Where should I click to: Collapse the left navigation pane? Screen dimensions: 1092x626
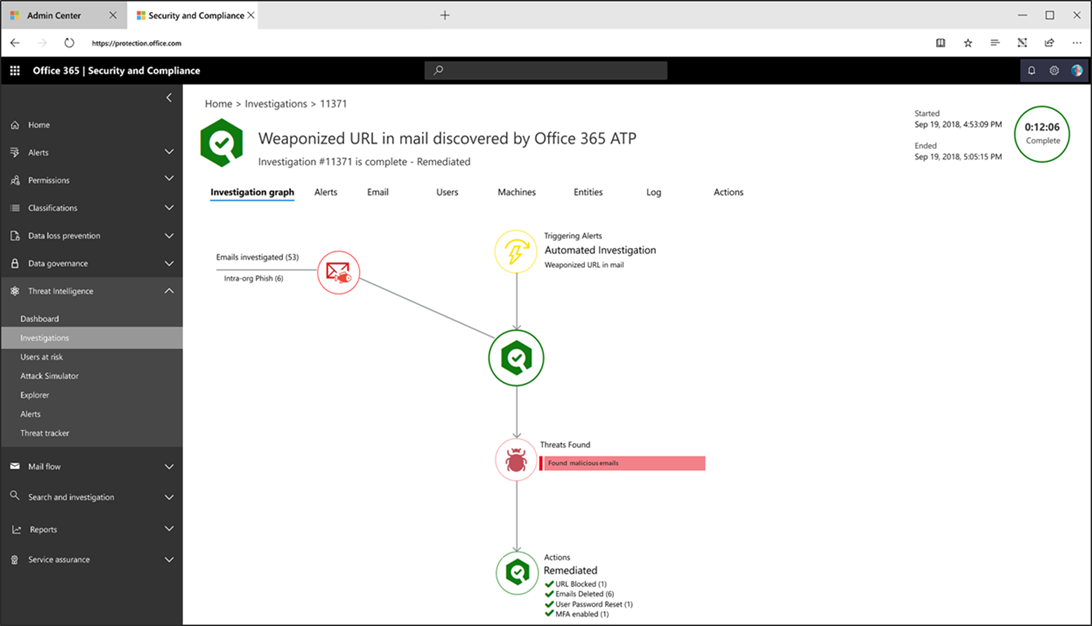pyautogui.click(x=168, y=98)
